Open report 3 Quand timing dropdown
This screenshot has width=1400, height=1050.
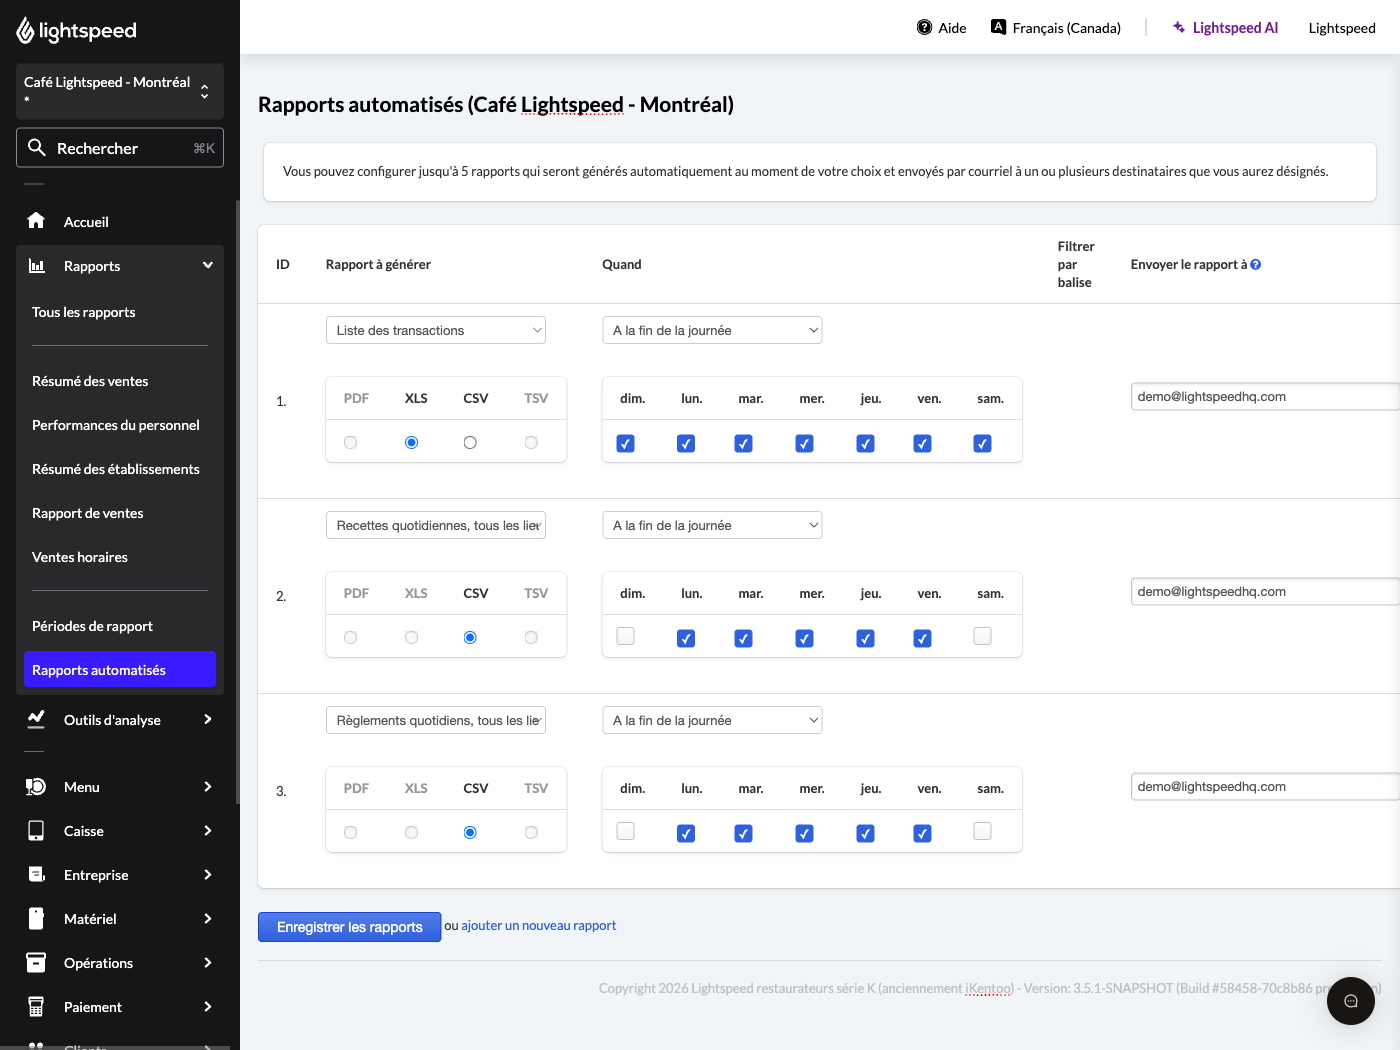pos(712,720)
